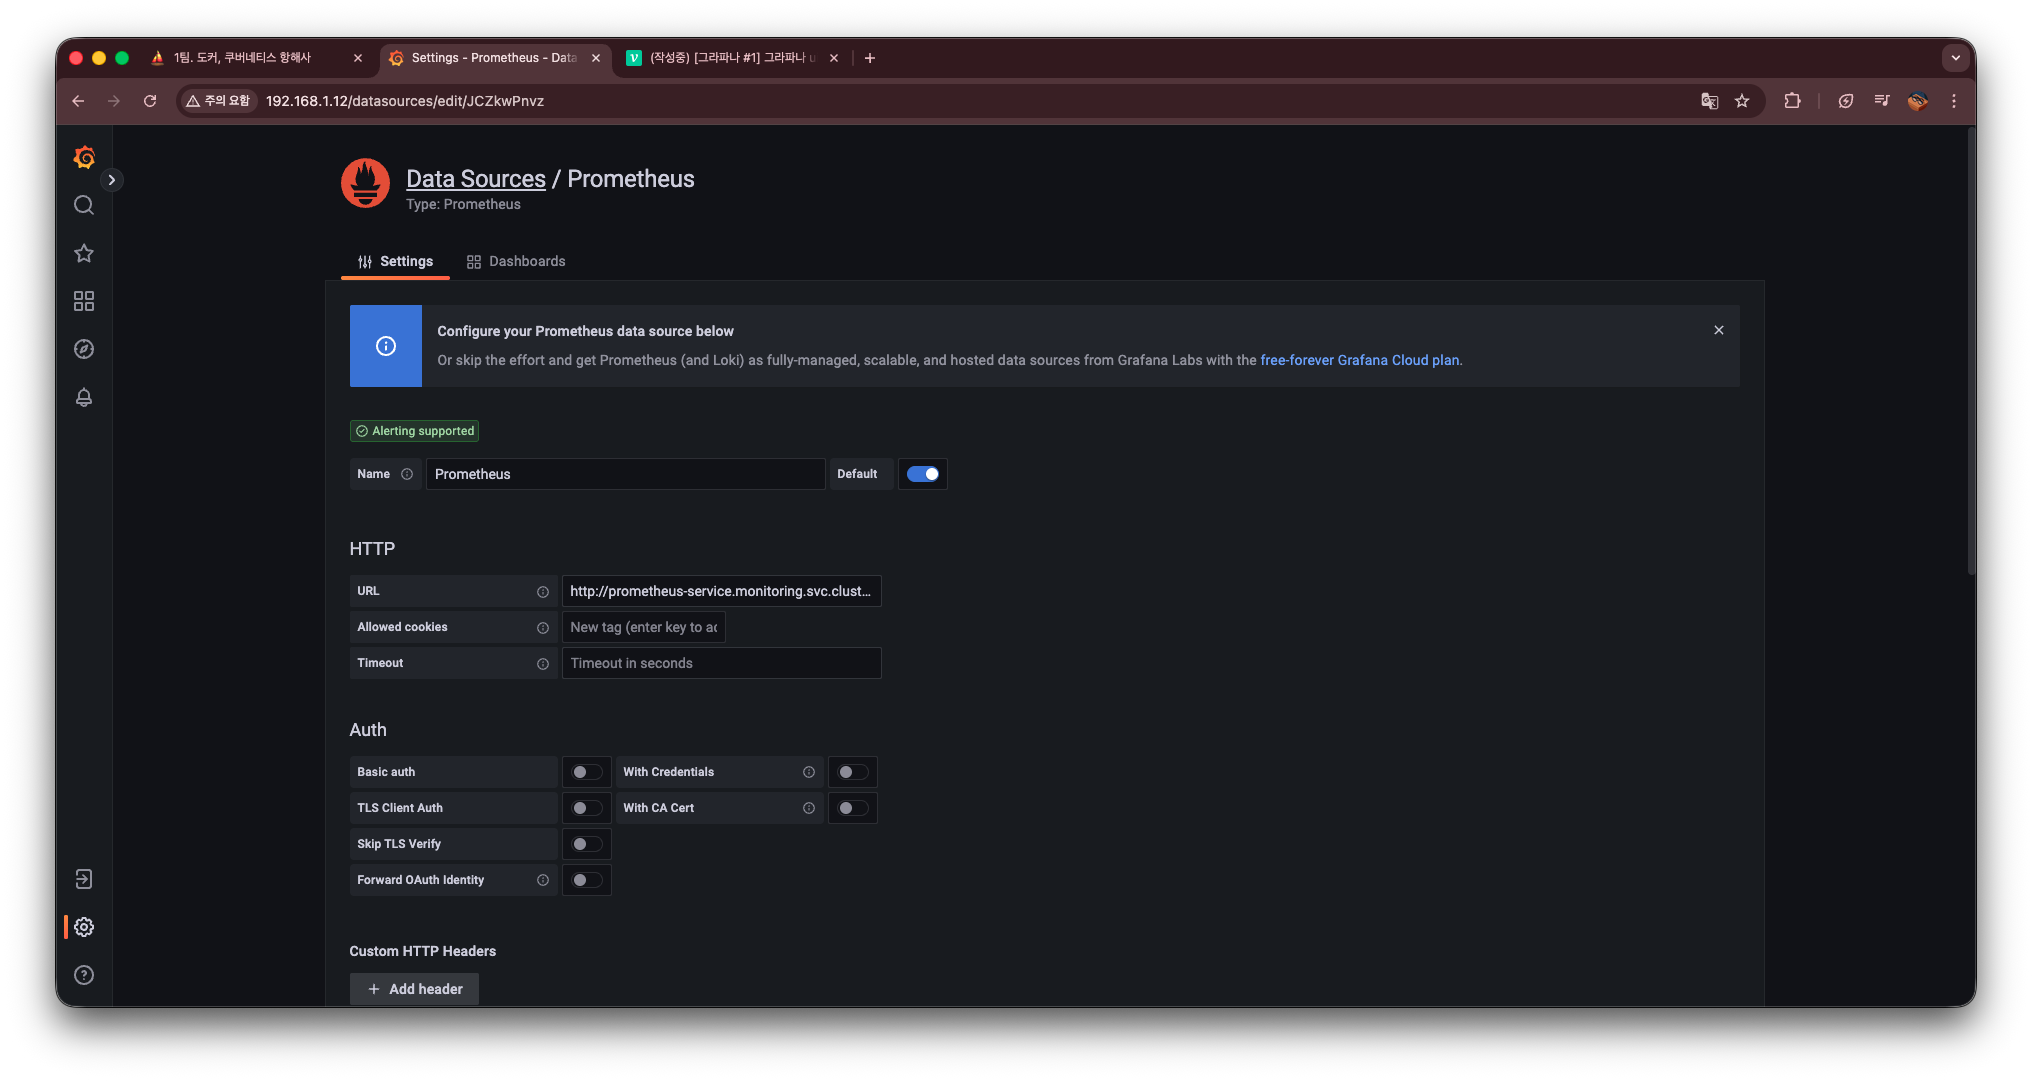Enable the Basic auth toggle
The width and height of the screenshot is (2032, 1081).
(x=587, y=772)
